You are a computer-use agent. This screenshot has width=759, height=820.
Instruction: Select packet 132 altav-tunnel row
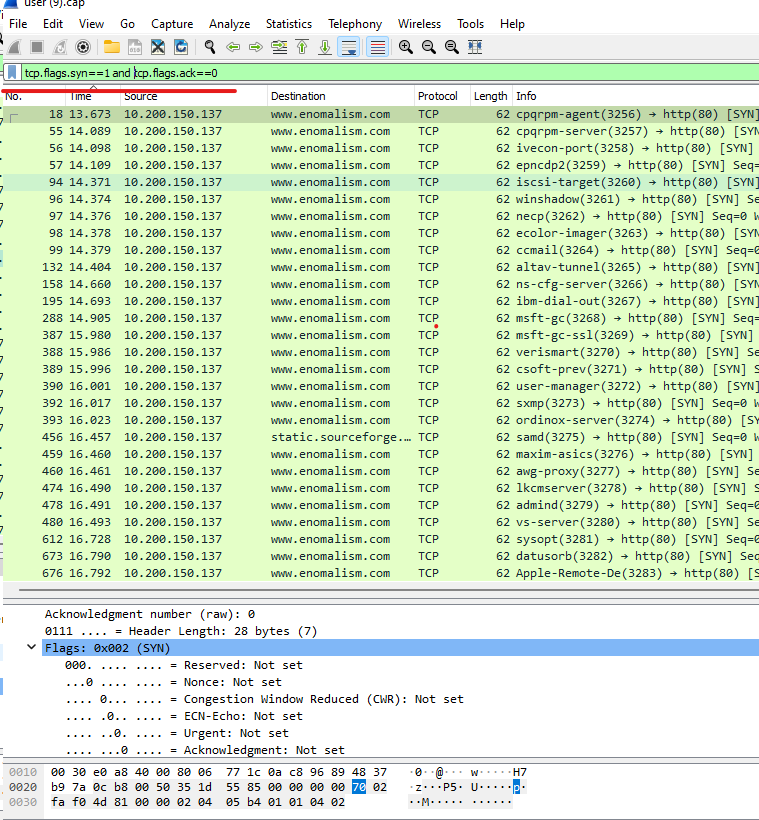(381, 267)
